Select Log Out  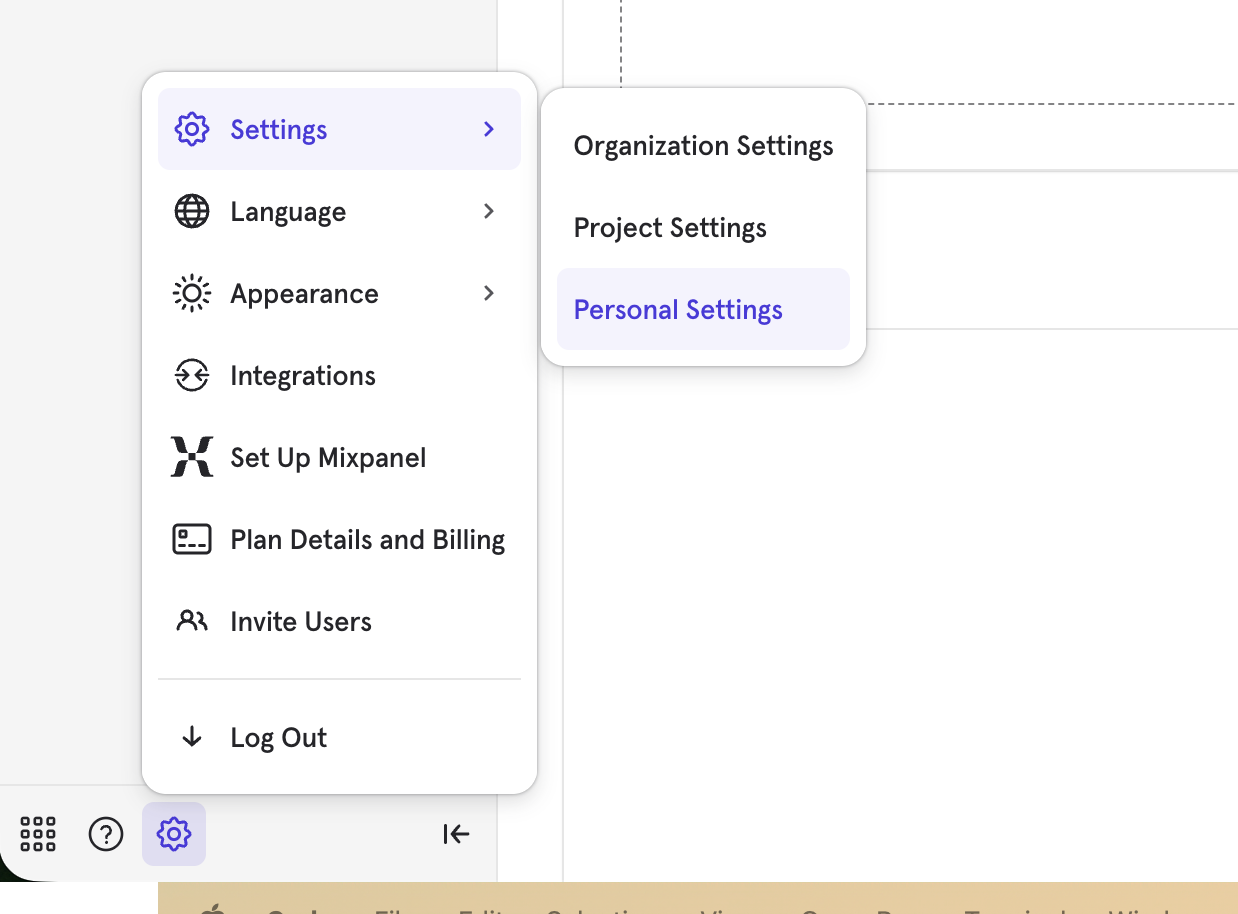(339, 738)
